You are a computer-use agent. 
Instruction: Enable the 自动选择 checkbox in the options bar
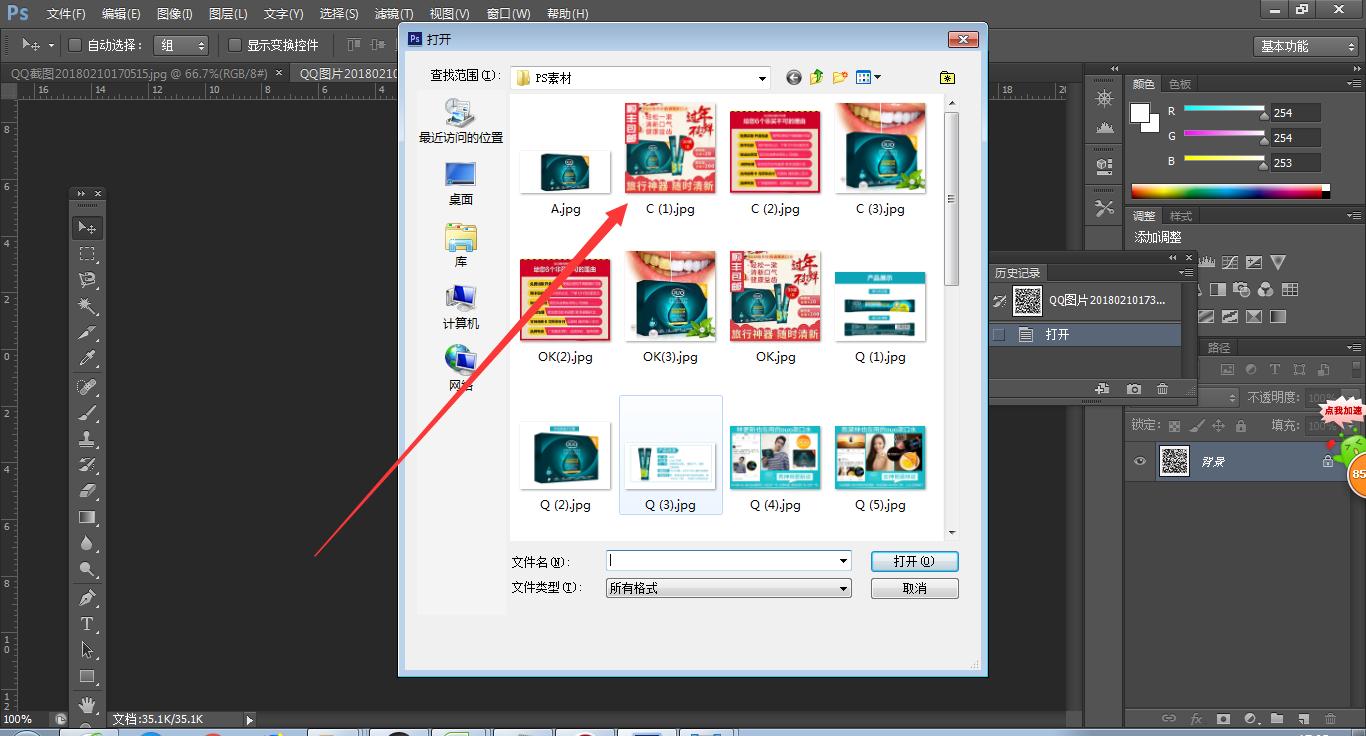pyautogui.click(x=75, y=45)
